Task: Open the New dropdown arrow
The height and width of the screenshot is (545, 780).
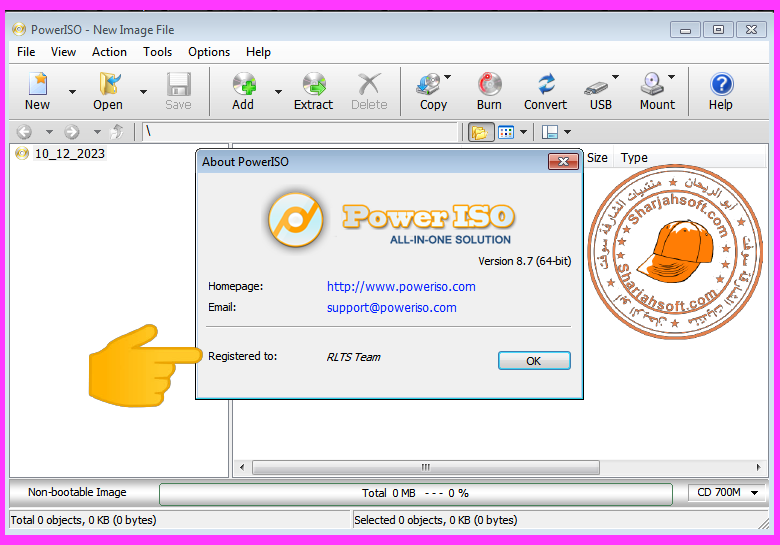Action: (73, 92)
